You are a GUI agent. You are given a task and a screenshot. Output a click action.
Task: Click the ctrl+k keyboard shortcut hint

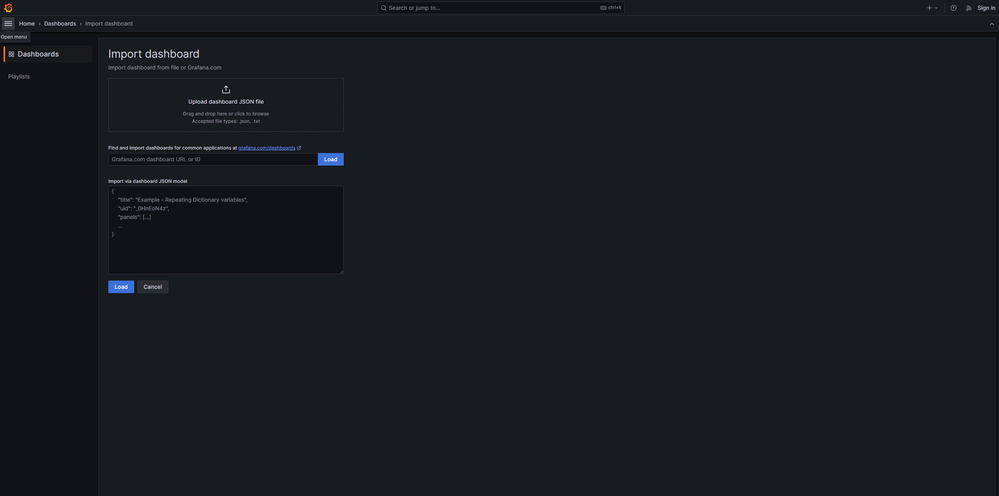611,8
